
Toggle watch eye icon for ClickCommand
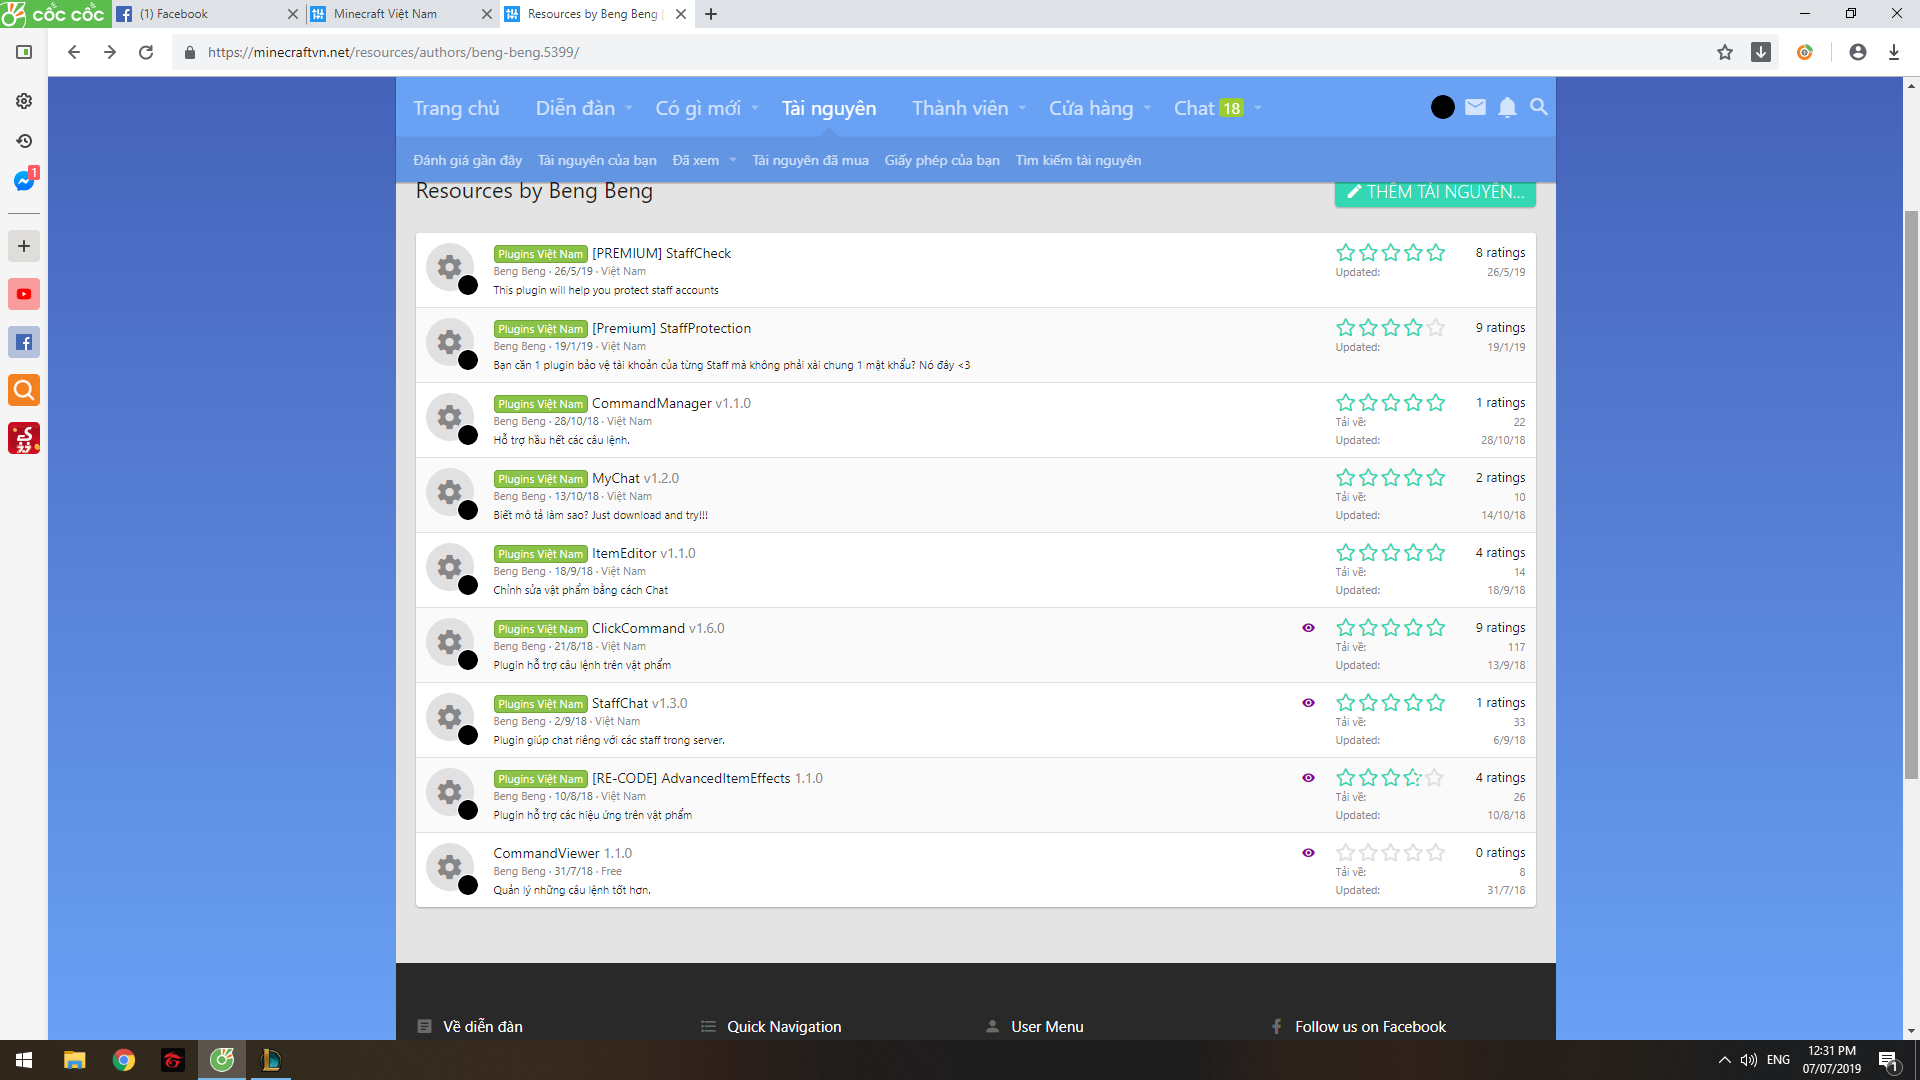1308,628
